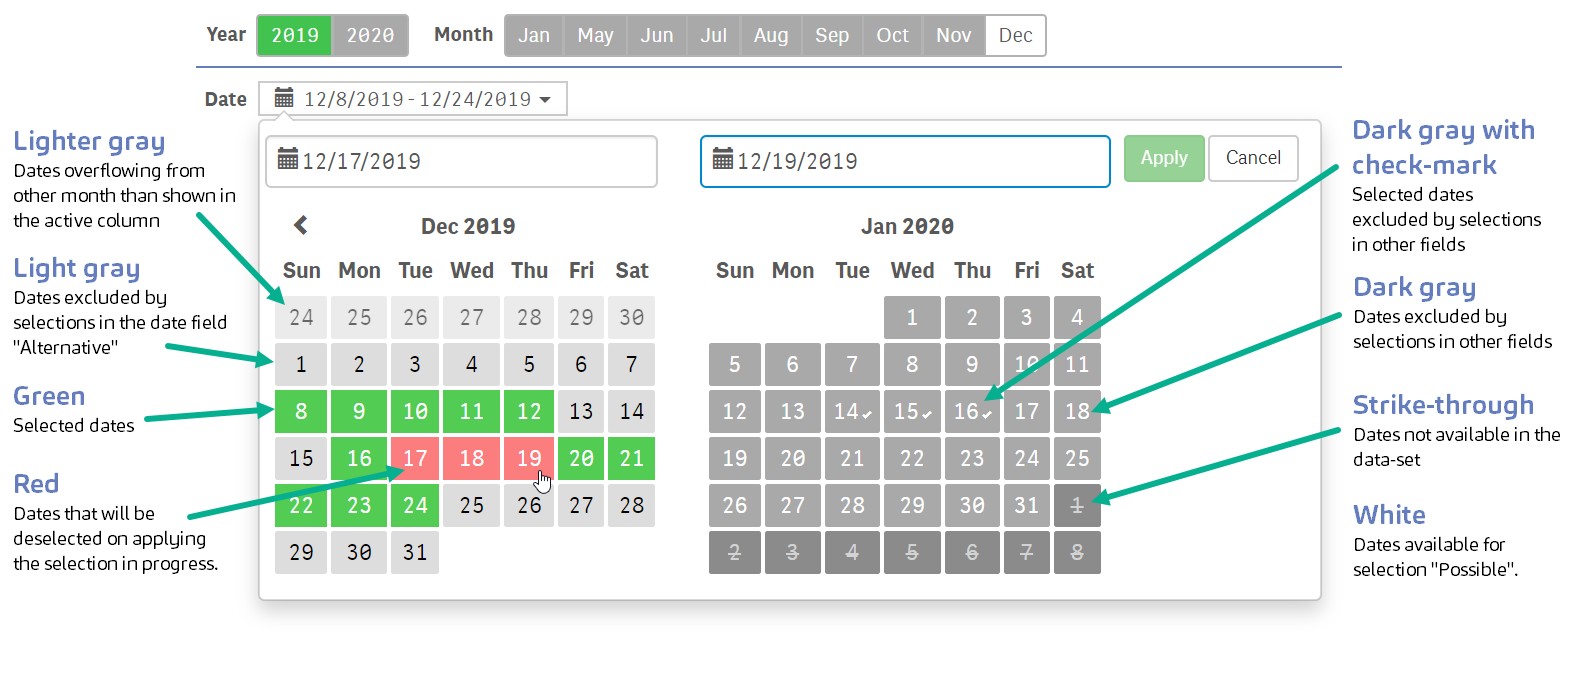Click check-marked date 16 in Jan 2020
Screen dimensions: 1591x687
(971, 411)
